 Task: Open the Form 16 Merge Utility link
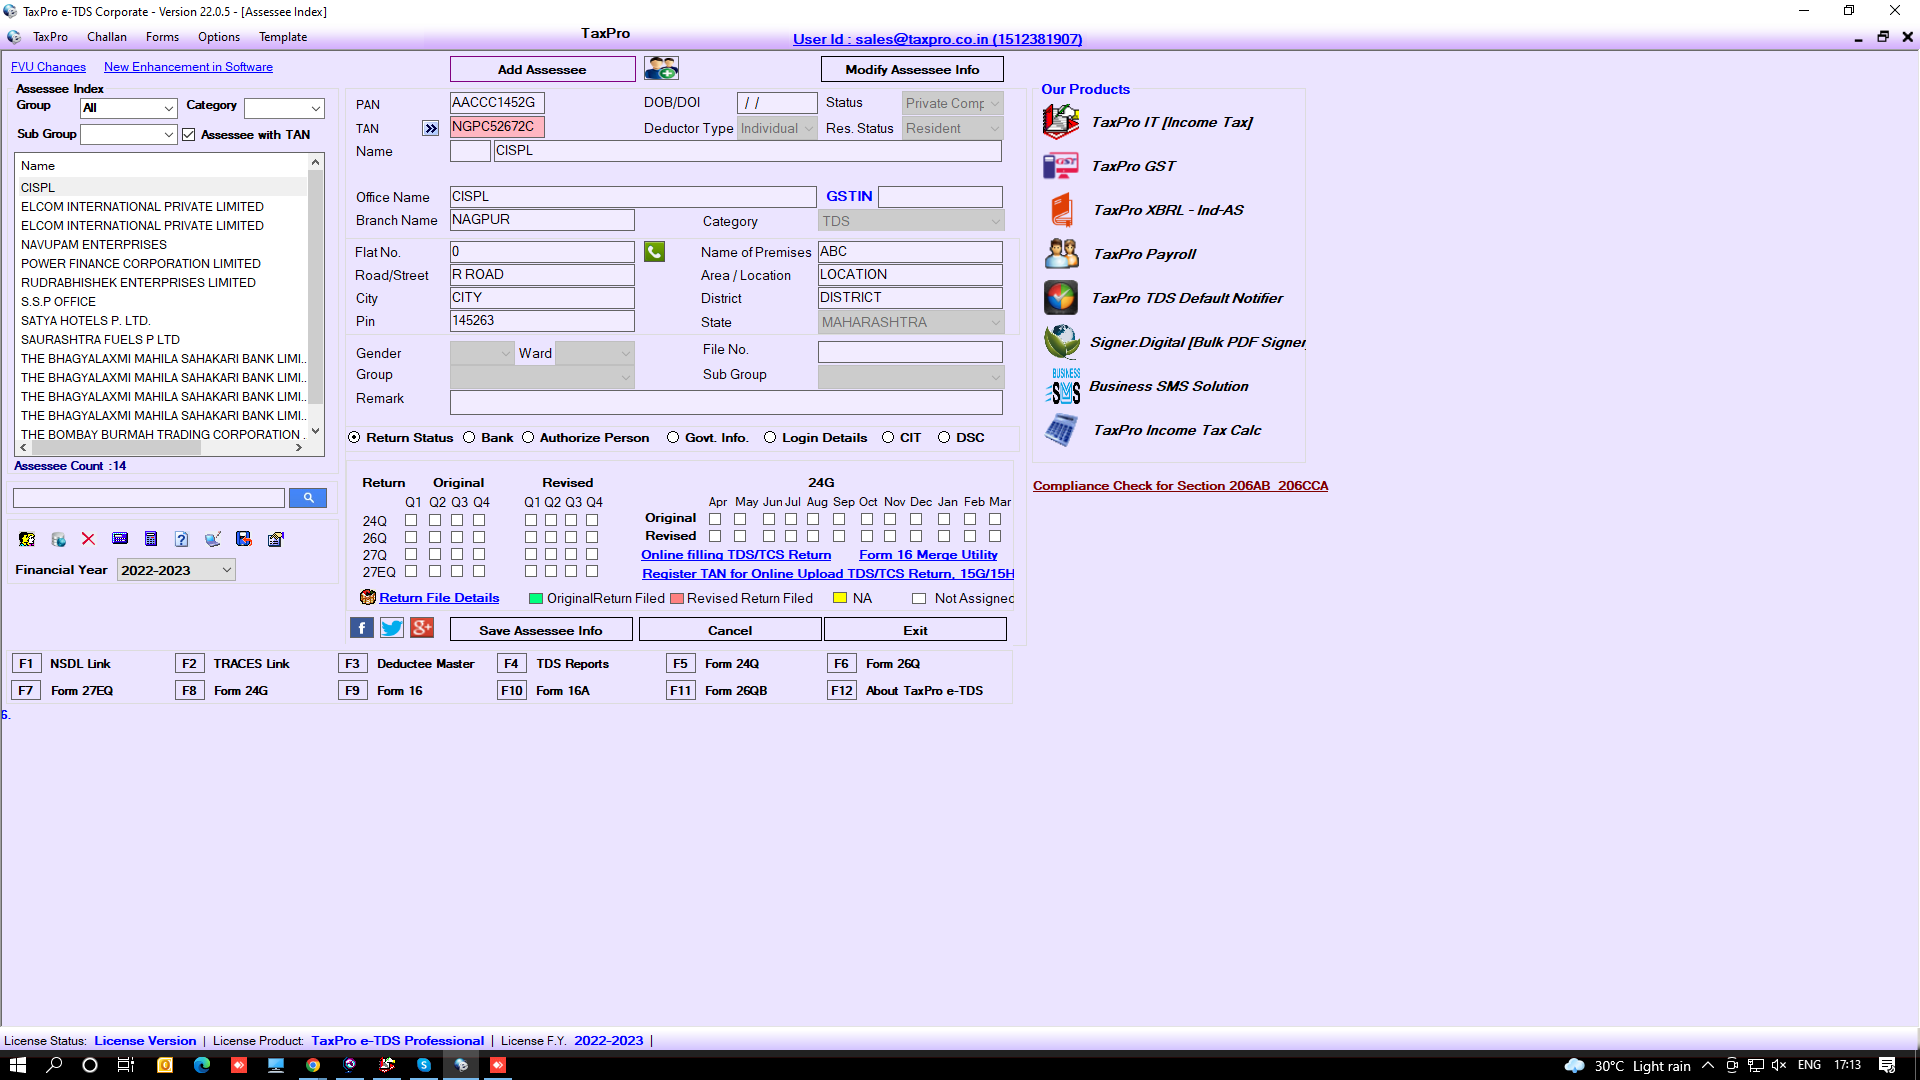928,555
